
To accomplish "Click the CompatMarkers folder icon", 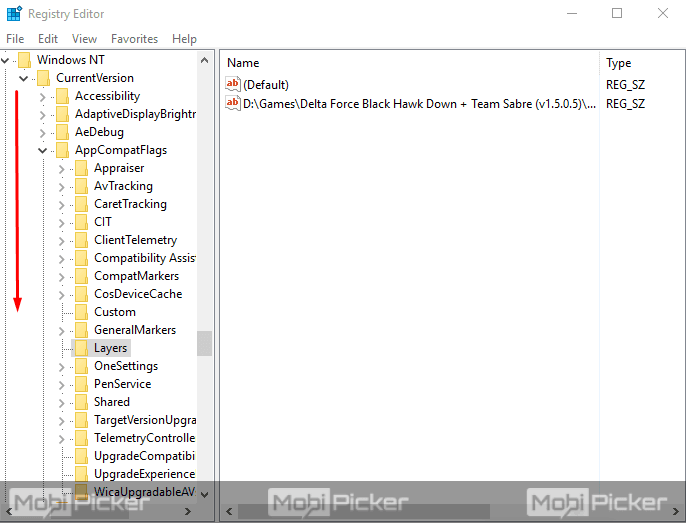I will (81, 276).
